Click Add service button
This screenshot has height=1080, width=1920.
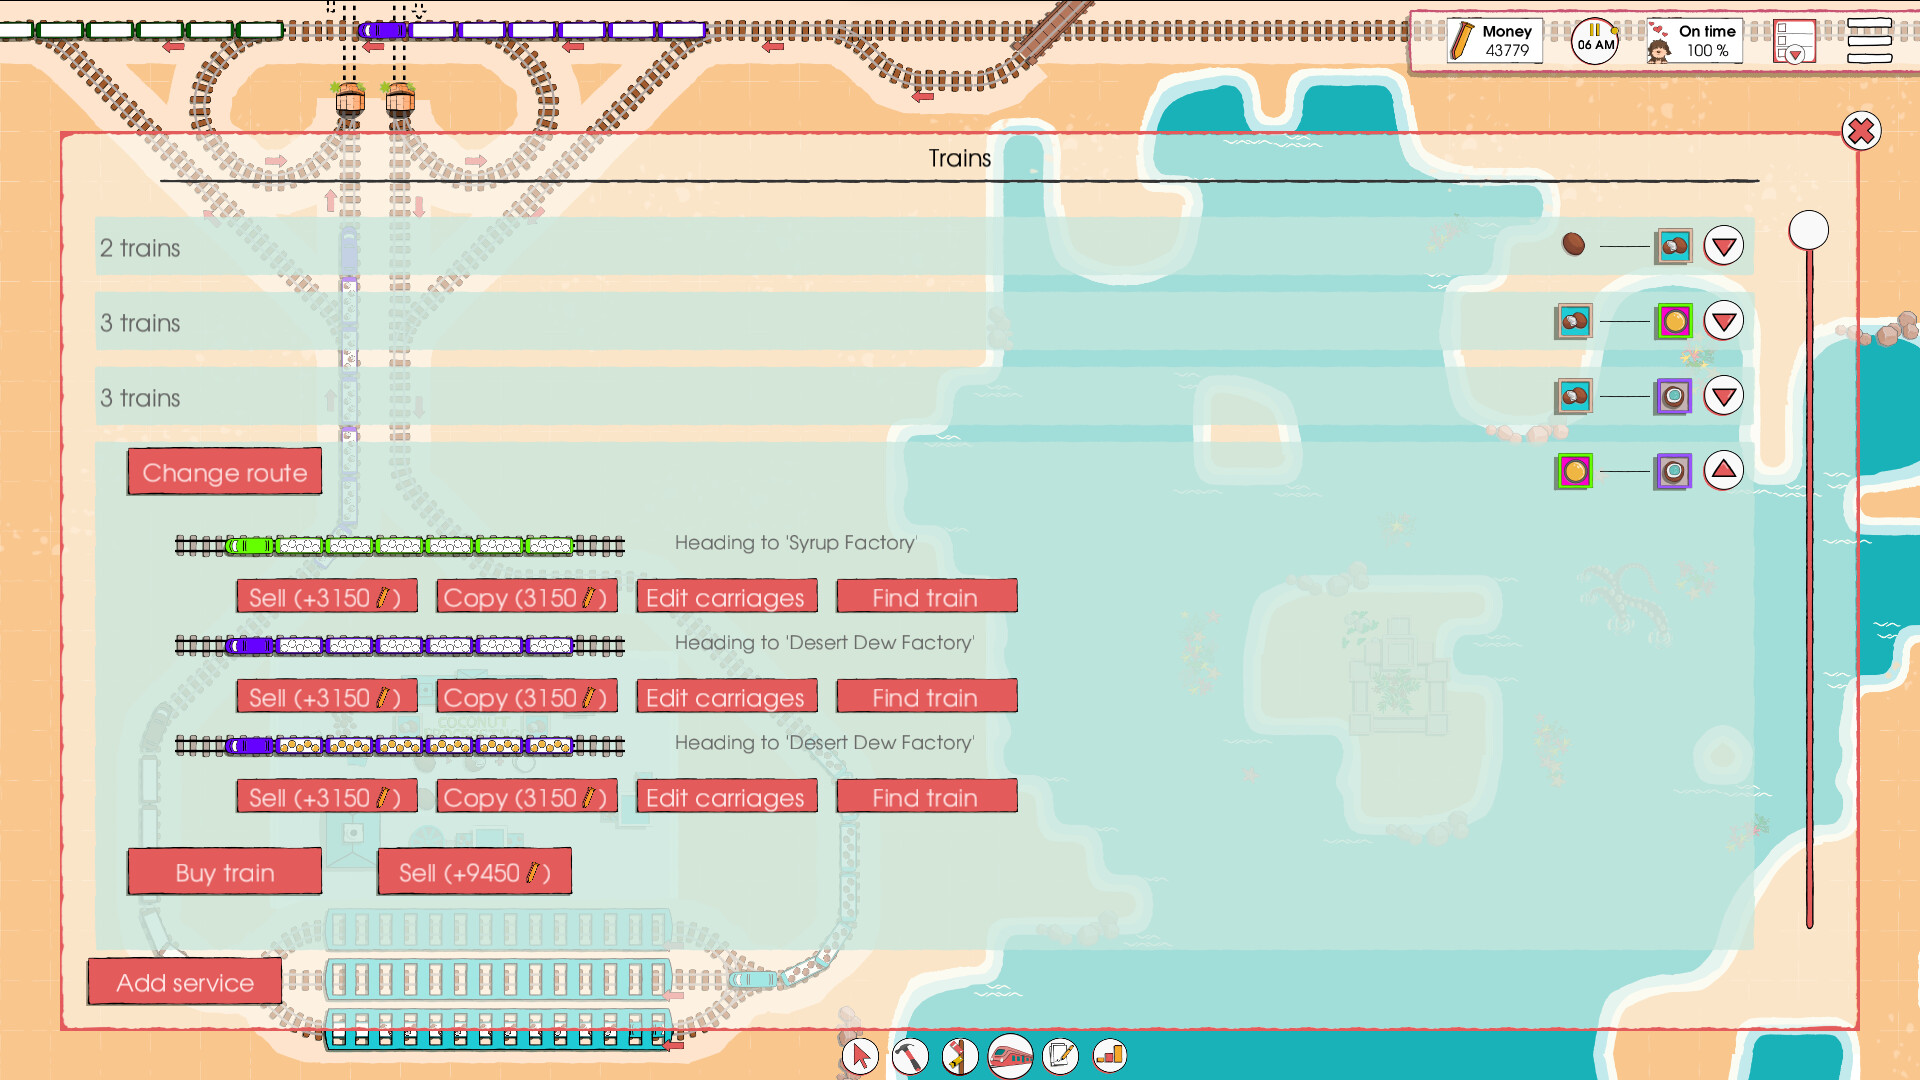185,982
